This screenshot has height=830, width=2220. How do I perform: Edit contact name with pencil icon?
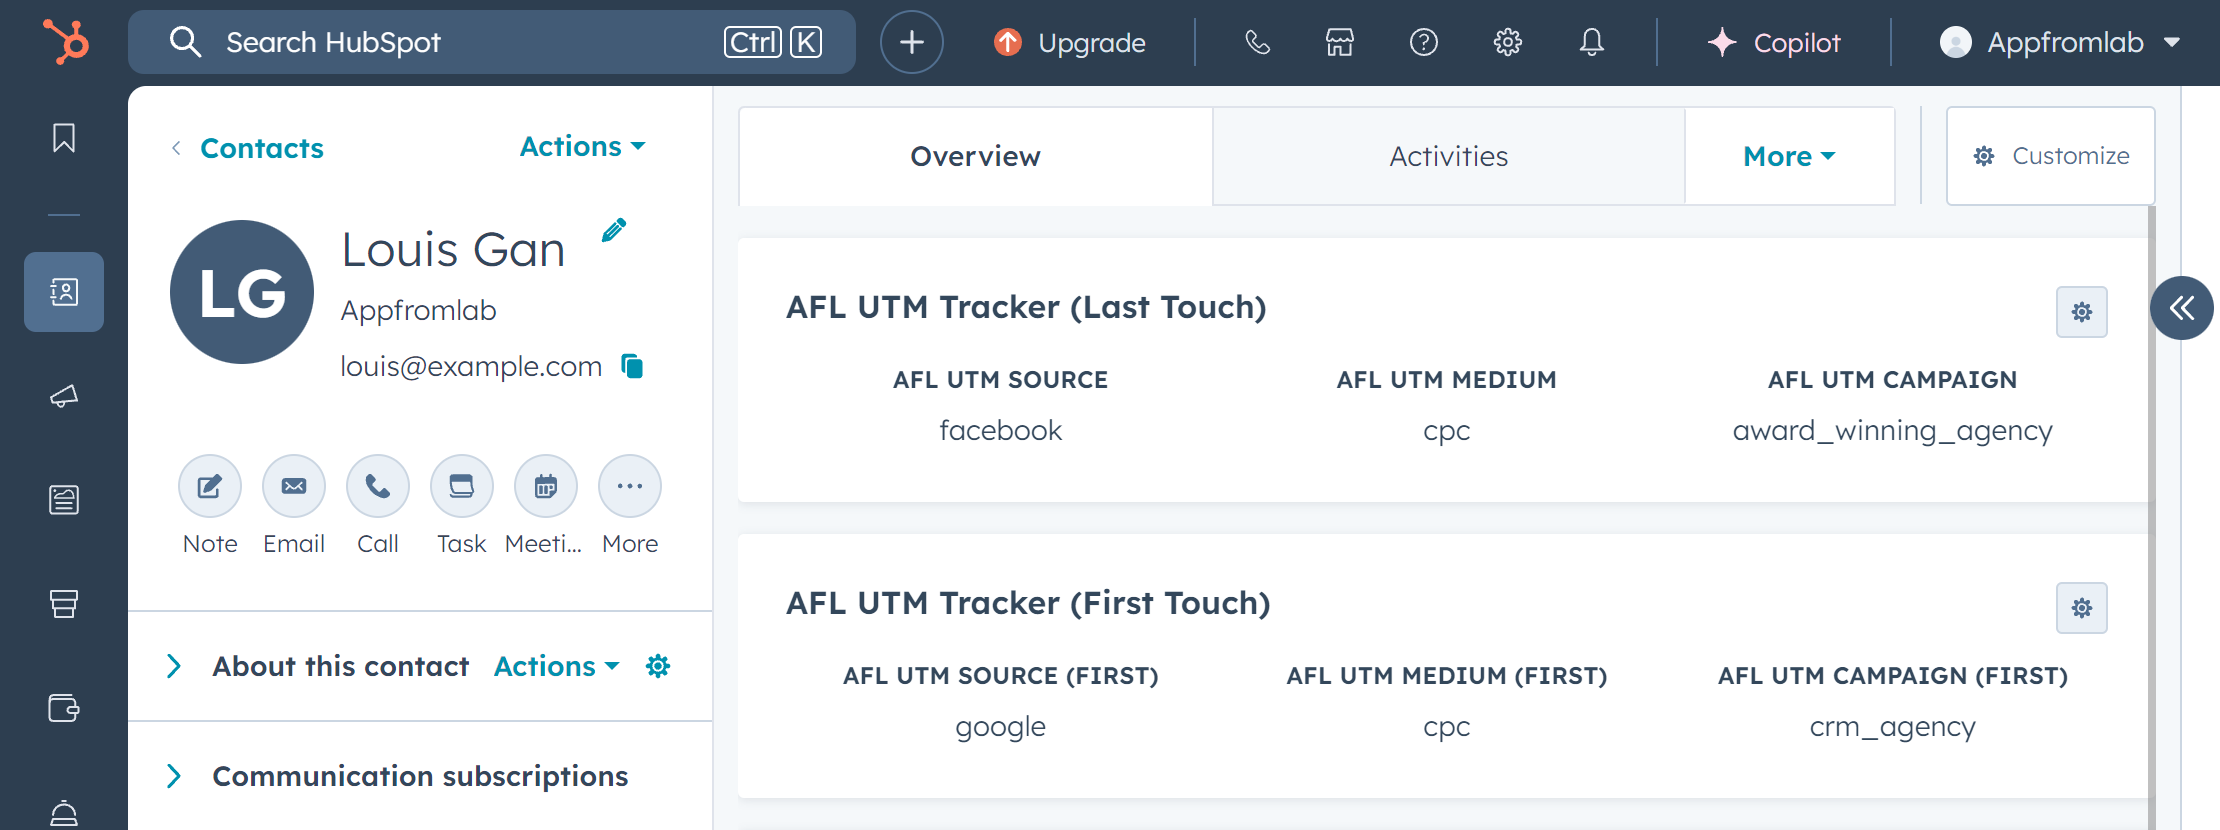pos(614,231)
